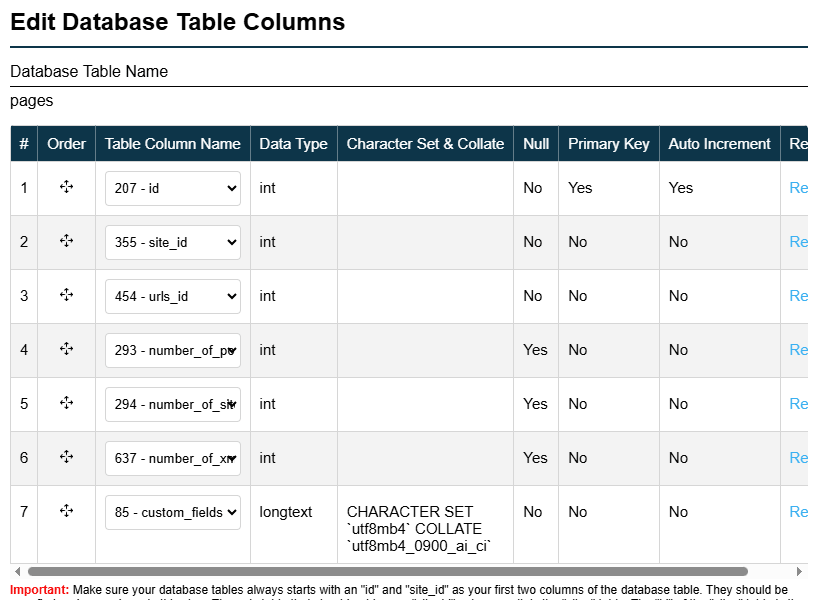Screen dimensions: 818x600
Task: Click the 'Data Type' column header
Action: [x=294, y=143]
